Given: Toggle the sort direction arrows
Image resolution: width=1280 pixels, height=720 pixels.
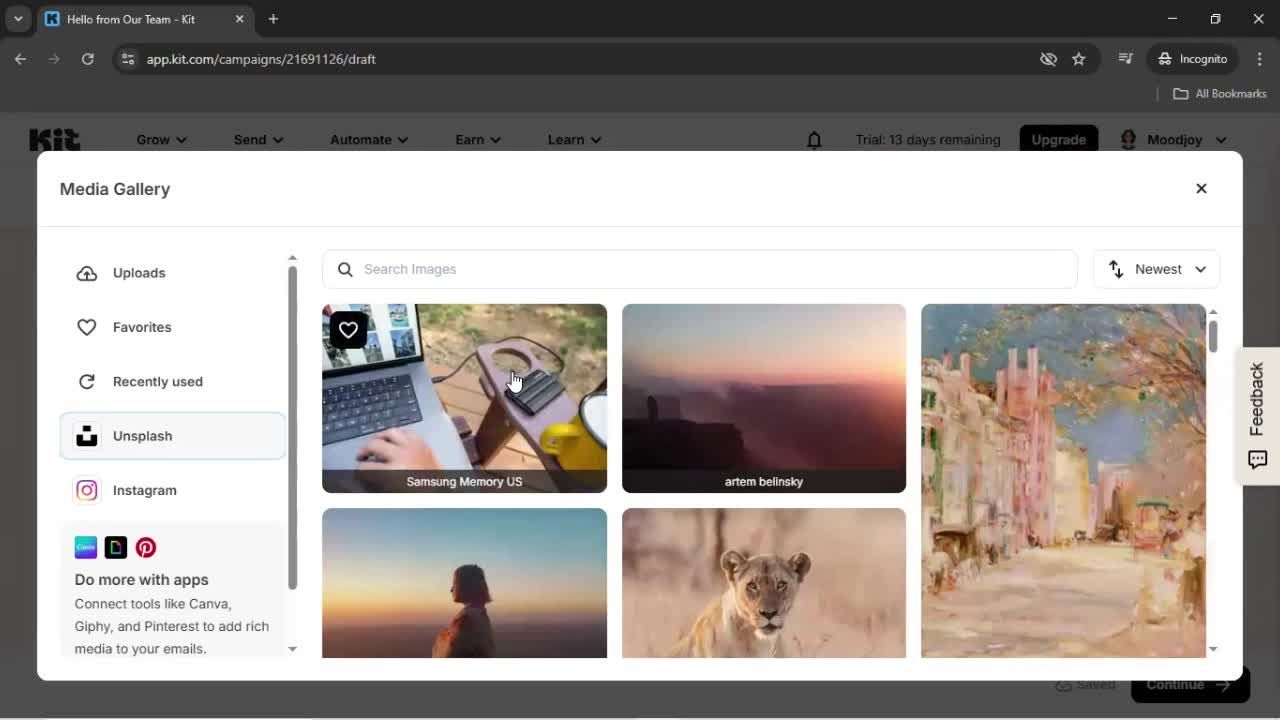Looking at the screenshot, I should click(x=1115, y=269).
